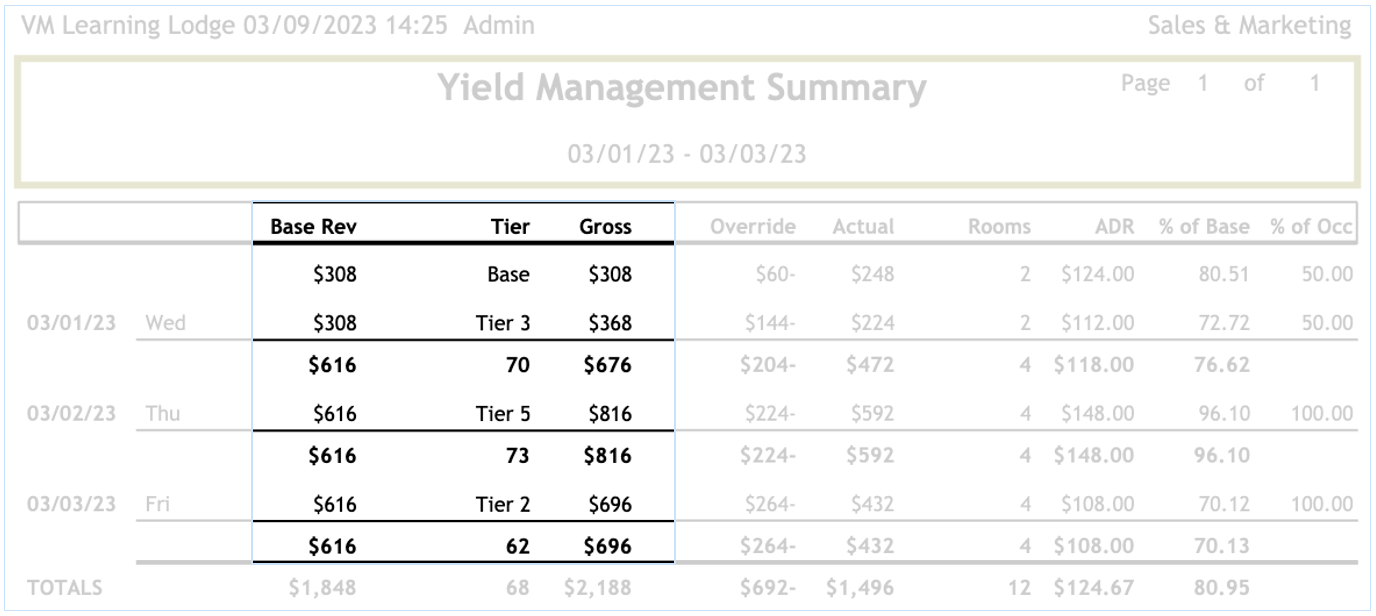Click the % of Occ header
The width and height of the screenshot is (1376, 616).
click(x=1311, y=227)
